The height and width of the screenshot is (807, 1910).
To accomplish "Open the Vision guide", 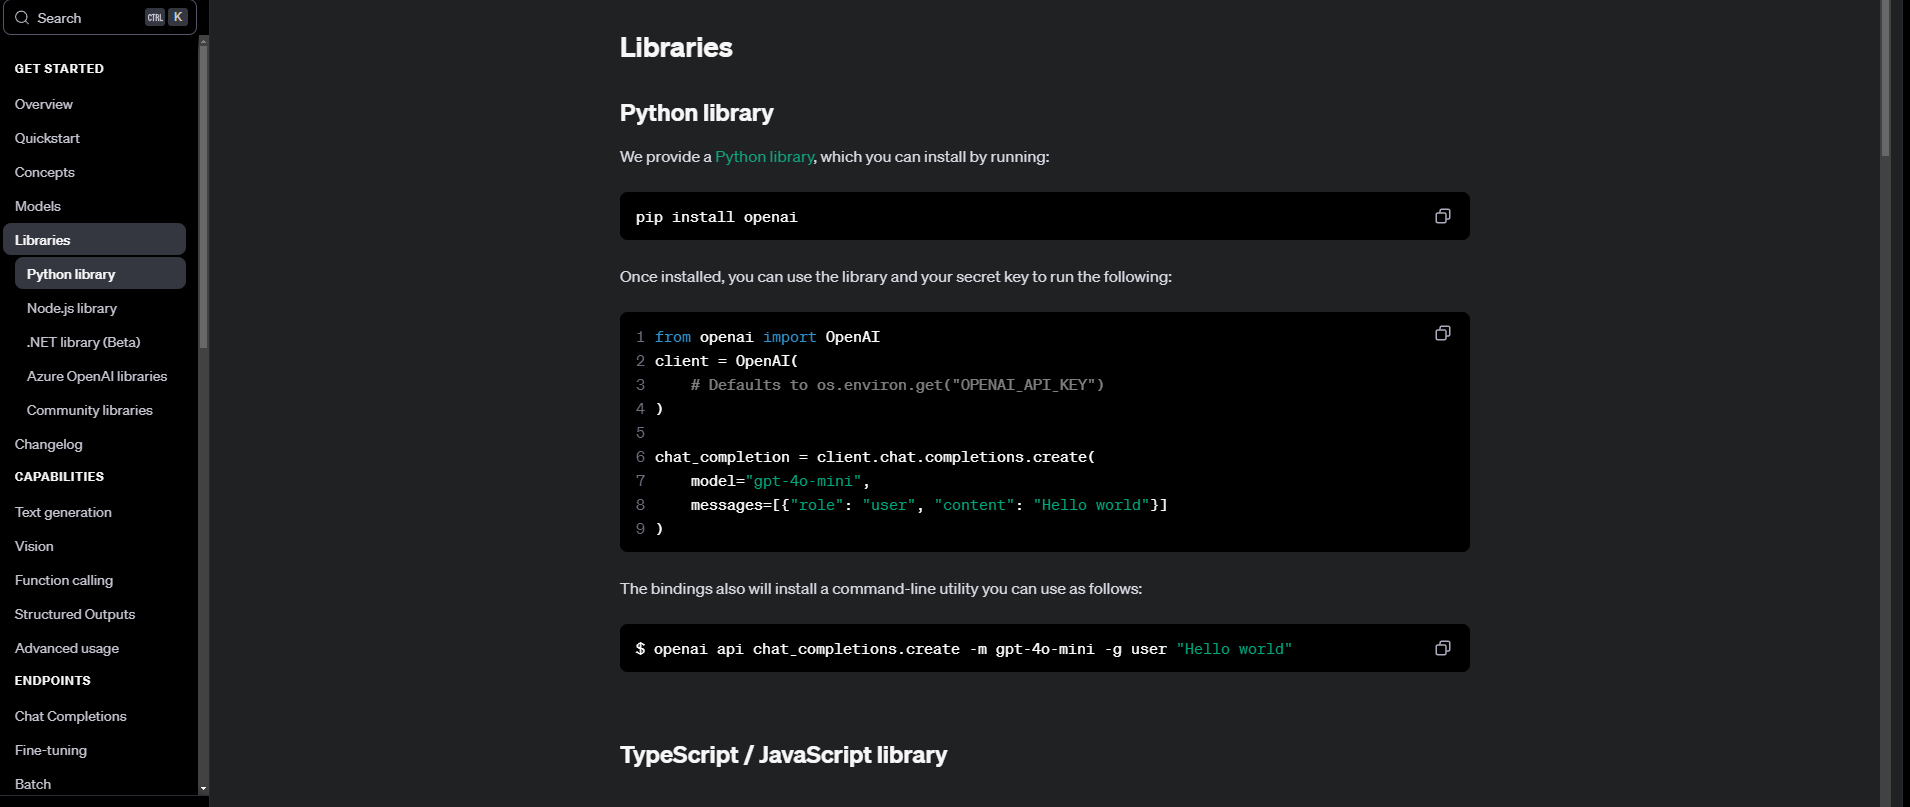I will pos(34,546).
